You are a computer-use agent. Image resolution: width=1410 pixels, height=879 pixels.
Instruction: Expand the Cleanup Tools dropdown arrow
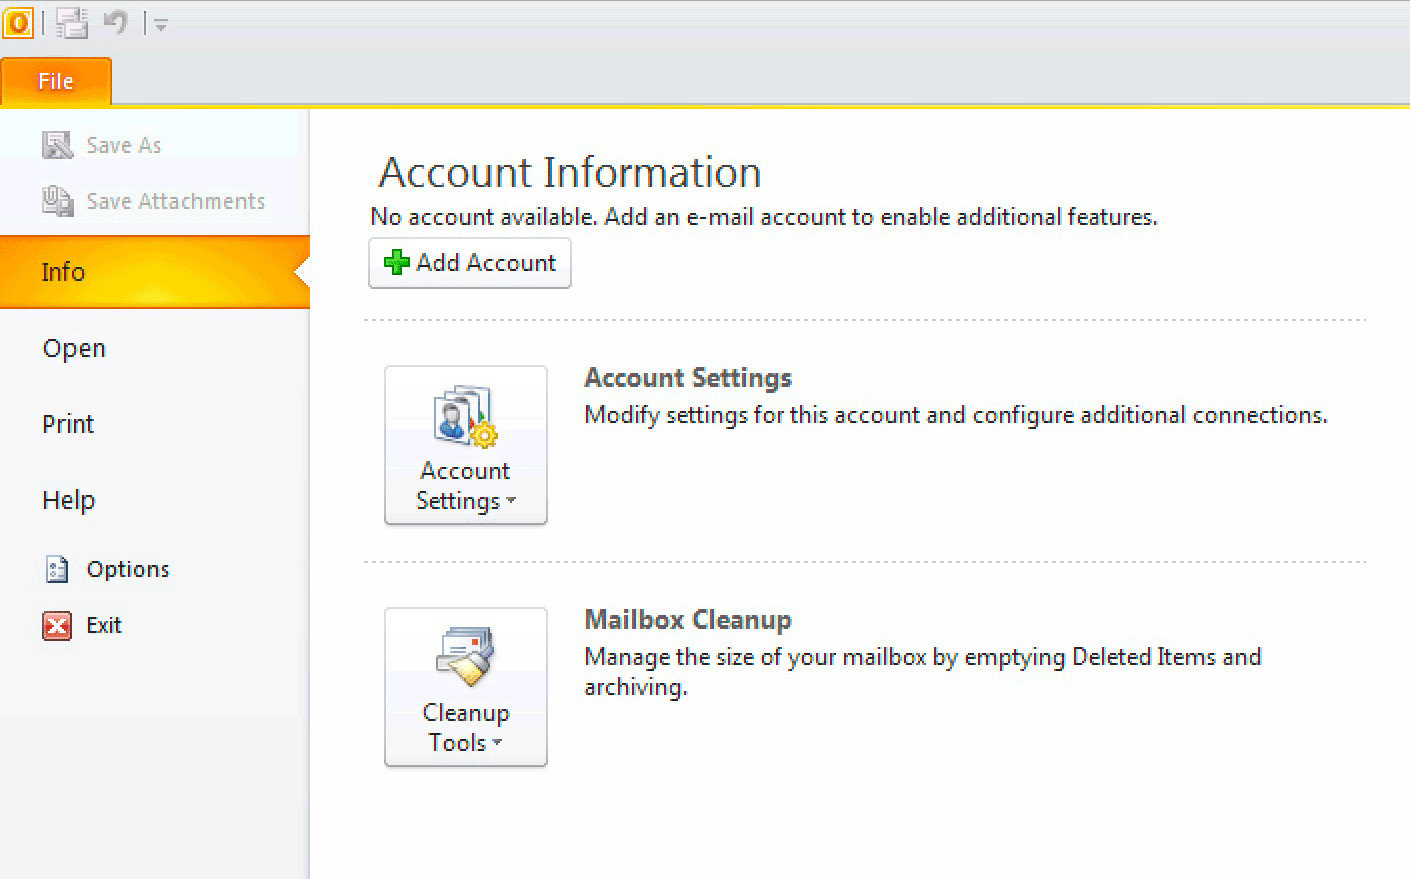(497, 742)
